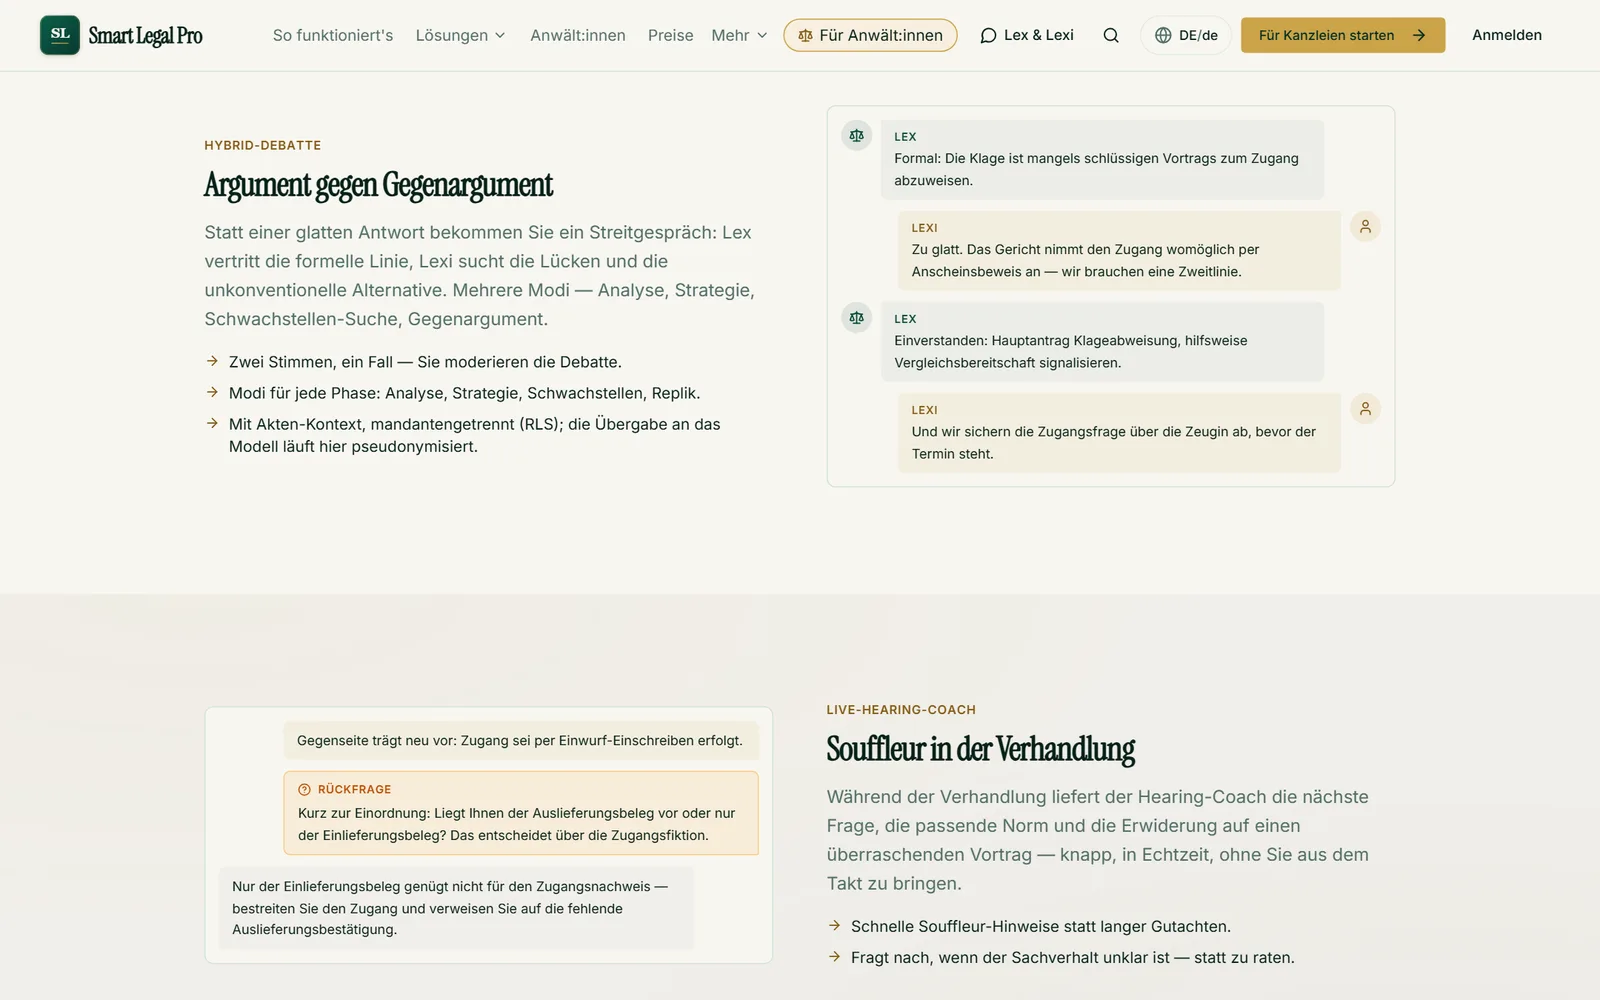1600x1000 pixels.
Task: Open Lex & Lexi chat link
Action: 1027,35
